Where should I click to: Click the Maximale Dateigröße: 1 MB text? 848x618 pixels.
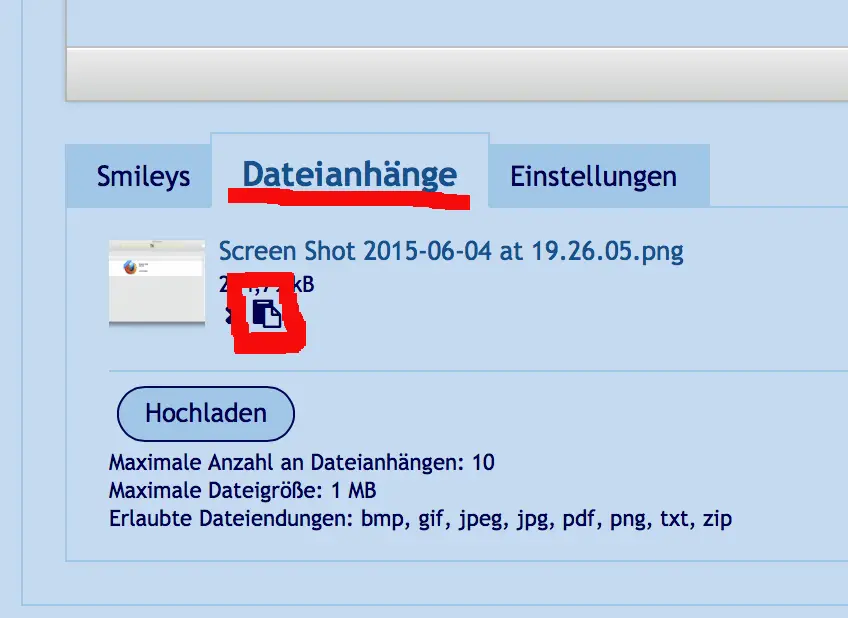[242, 491]
